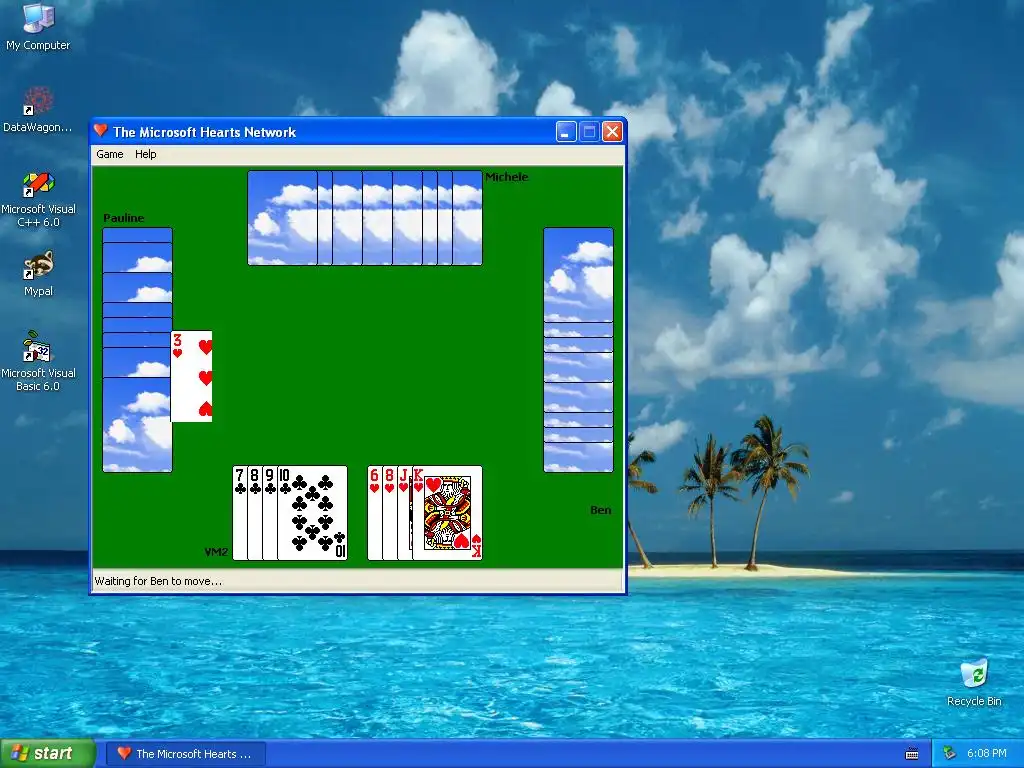Click the Michele player name
Image resolution: width=1024 pixels, height=768 pixels.
tap(507, 177)
